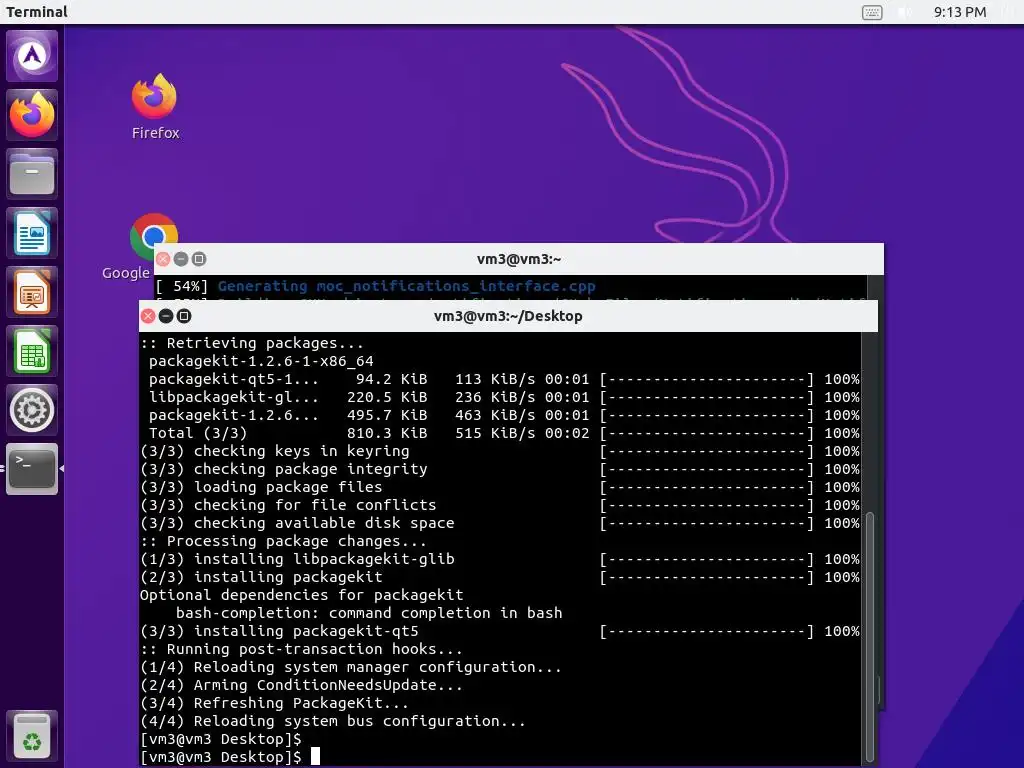Click the ':: Retrieving packages...' line

coord(251,343)
